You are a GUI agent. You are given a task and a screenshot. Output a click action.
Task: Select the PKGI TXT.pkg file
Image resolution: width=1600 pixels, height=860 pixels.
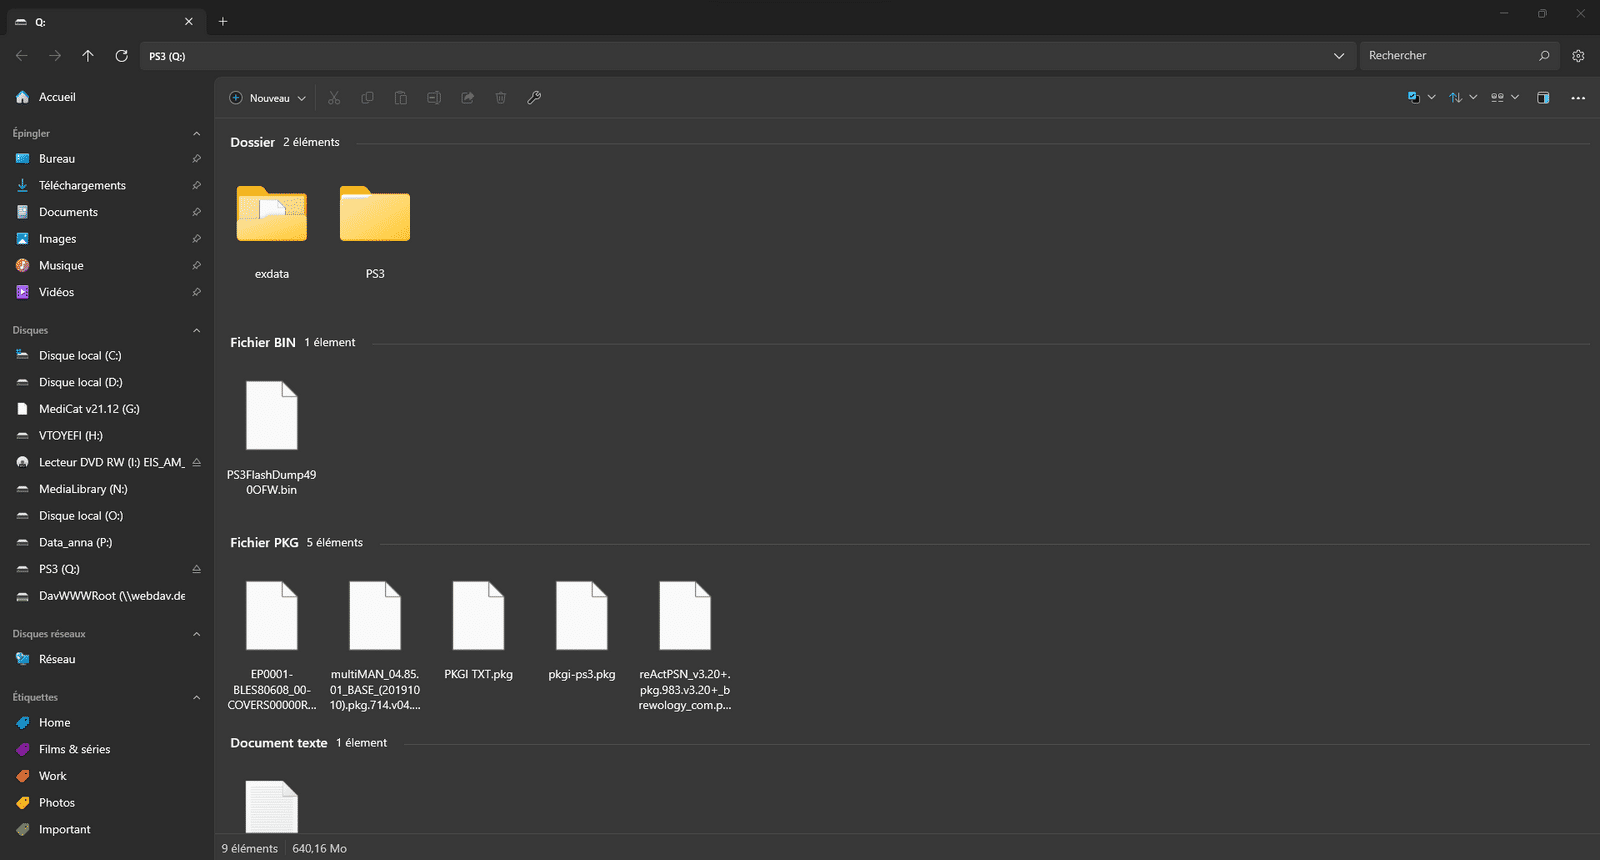[x=478, y=630]
